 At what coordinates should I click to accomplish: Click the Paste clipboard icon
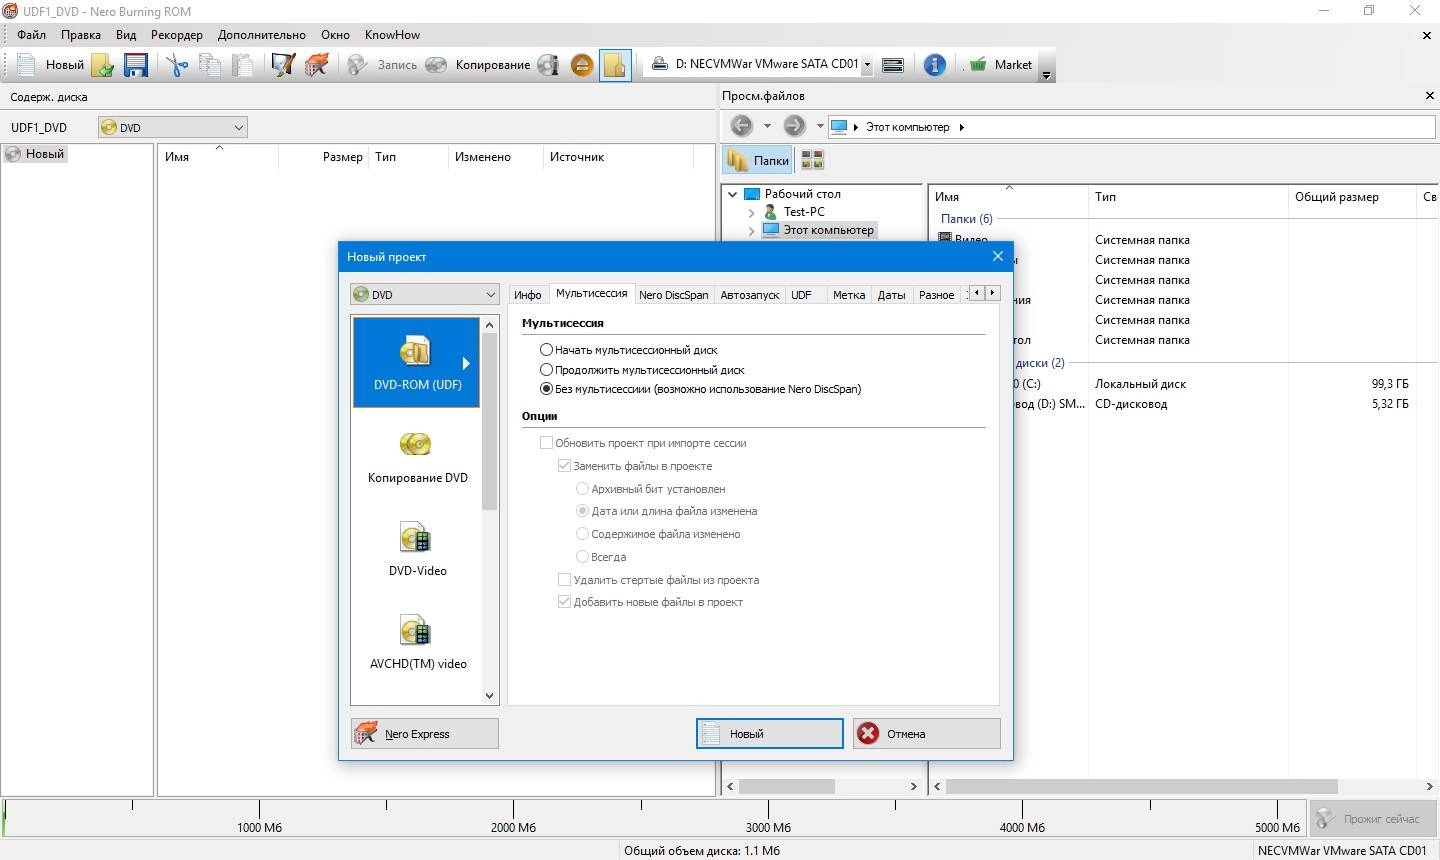pos(243,65)
